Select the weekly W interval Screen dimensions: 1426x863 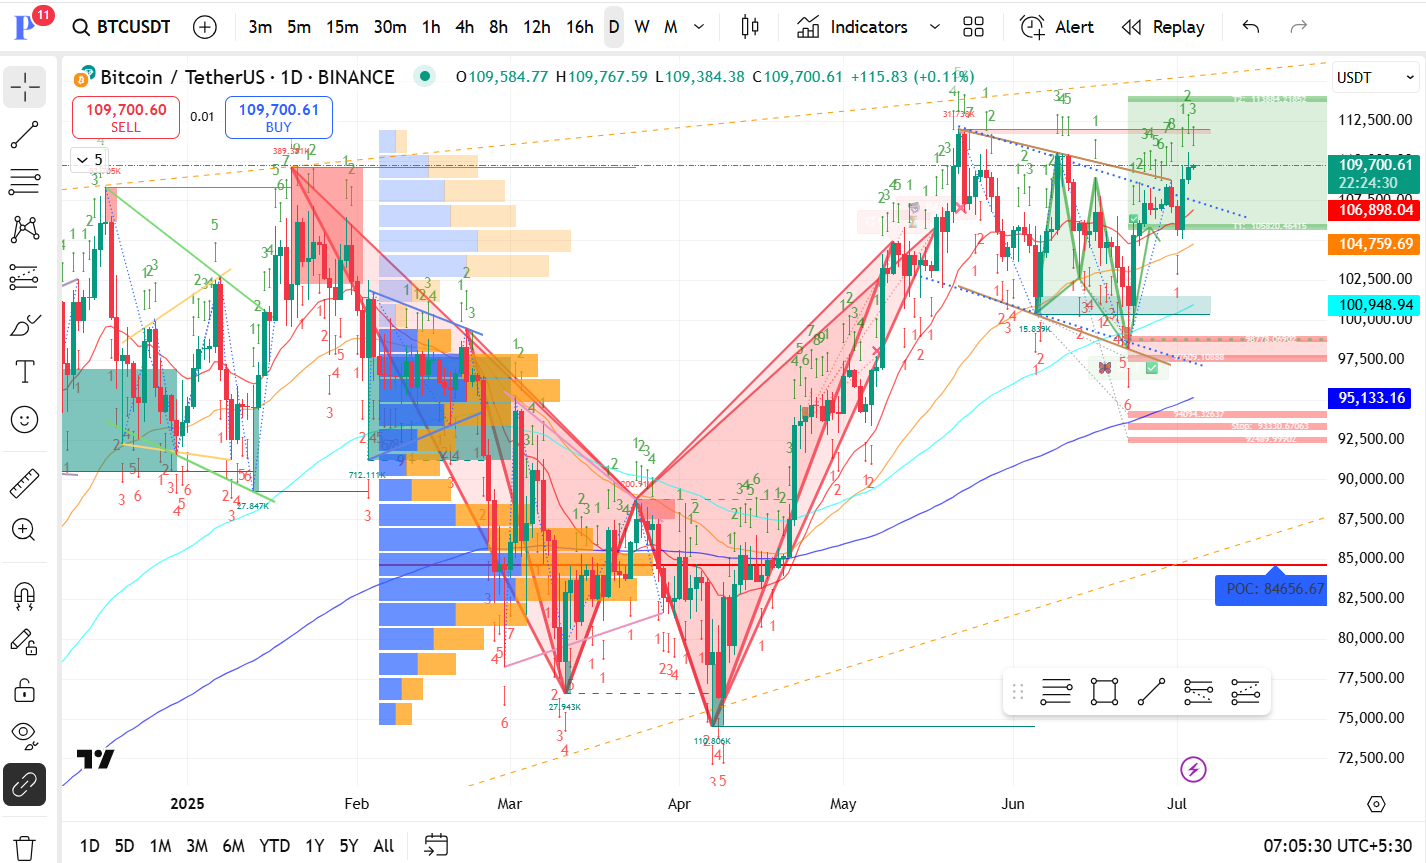(642, 27)
